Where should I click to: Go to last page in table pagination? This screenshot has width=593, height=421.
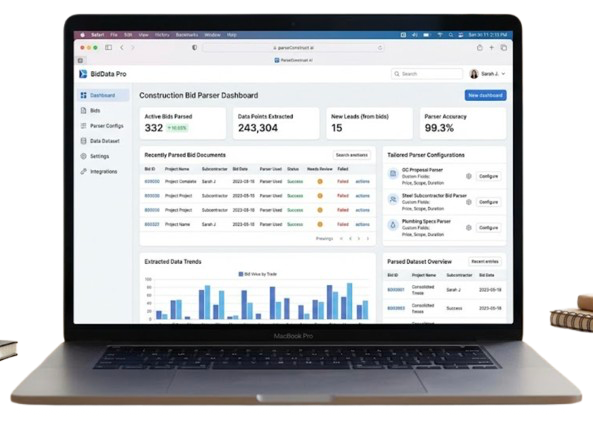(368, 239)
